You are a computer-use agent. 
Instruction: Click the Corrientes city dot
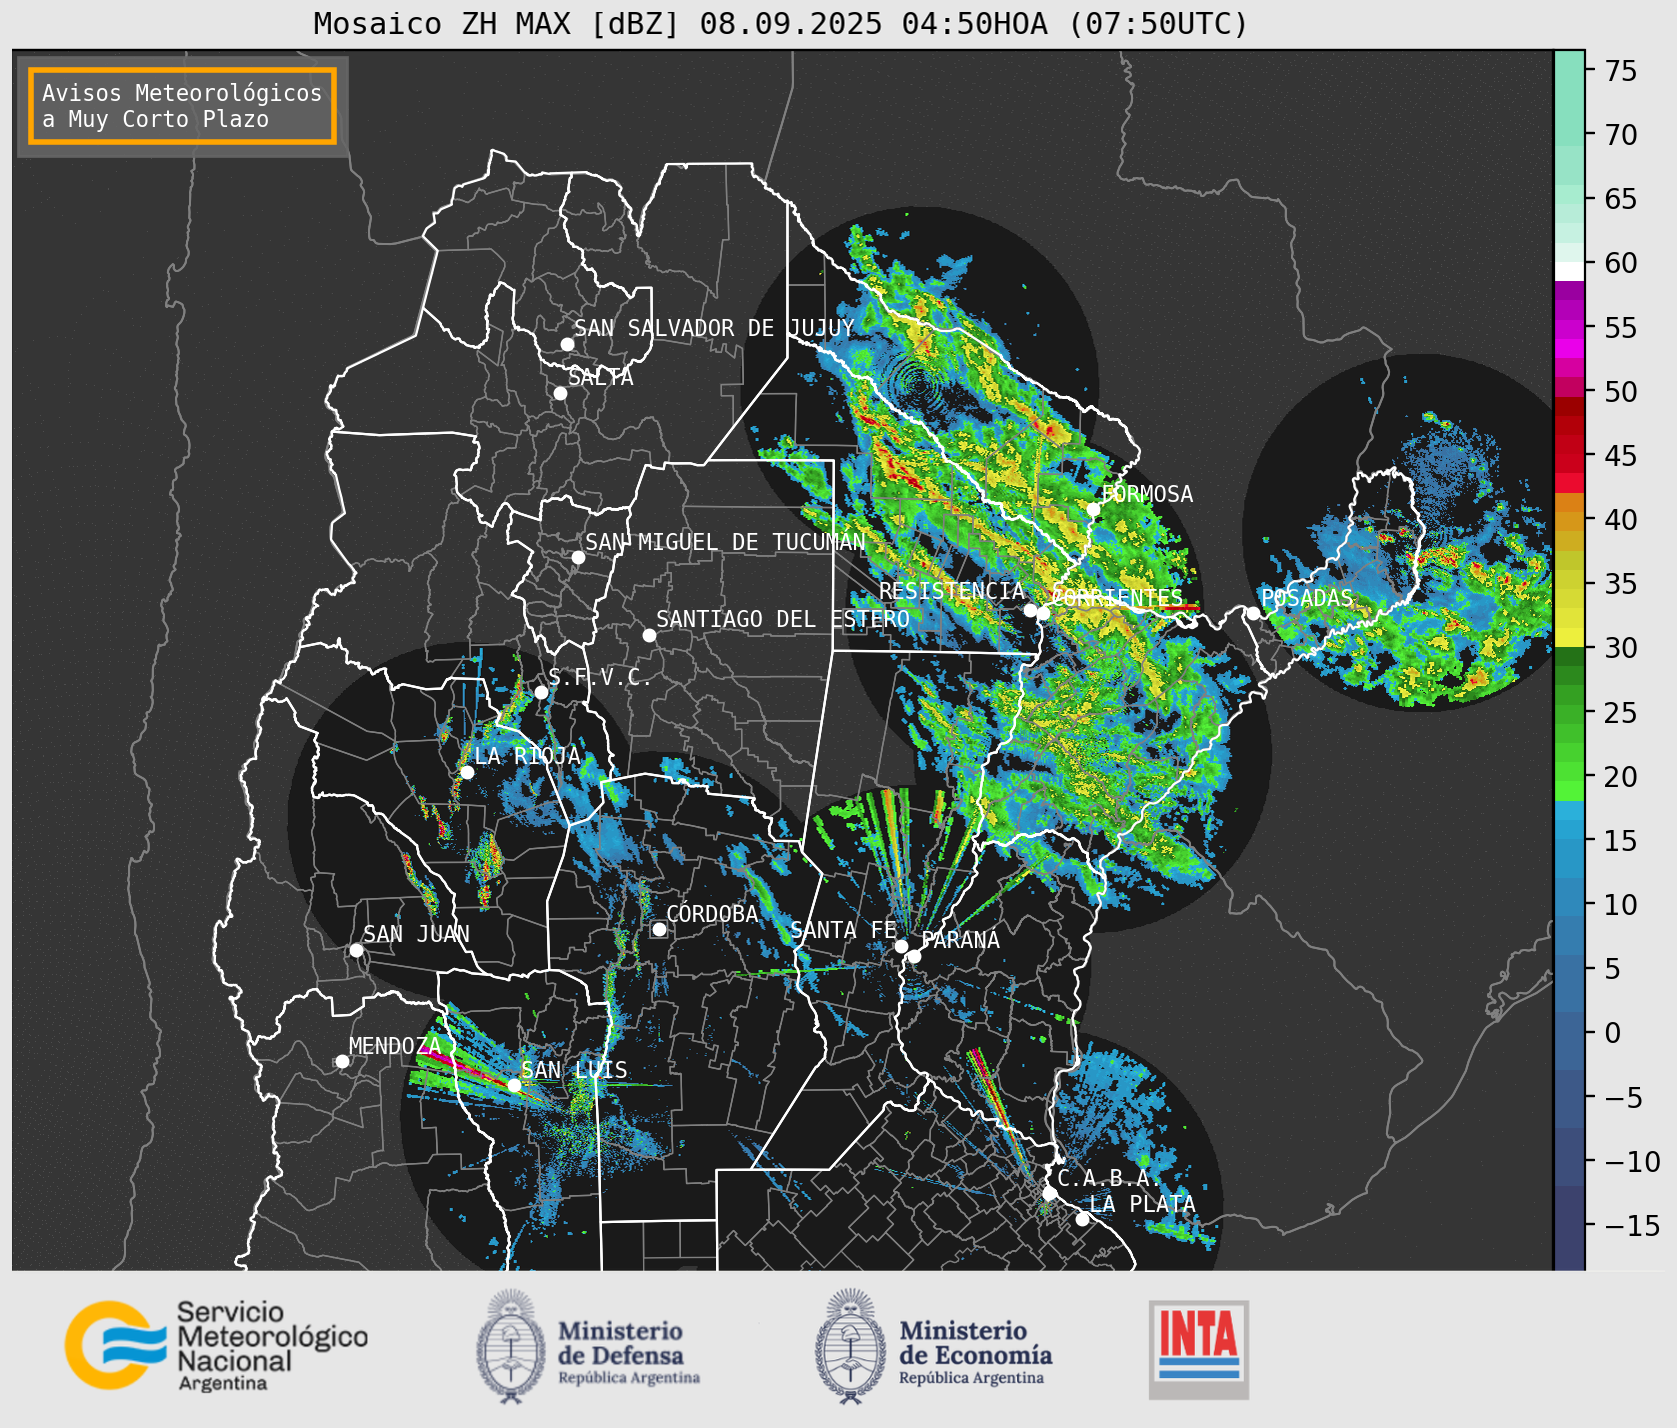[x=1043, y=613]
